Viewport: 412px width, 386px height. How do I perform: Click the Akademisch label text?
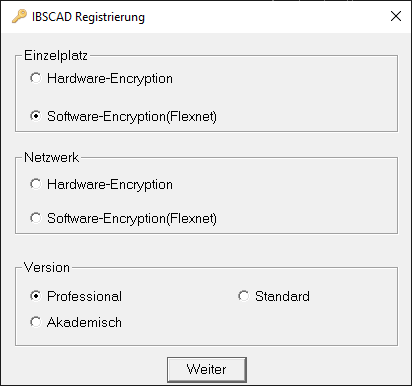coord(84,322)
